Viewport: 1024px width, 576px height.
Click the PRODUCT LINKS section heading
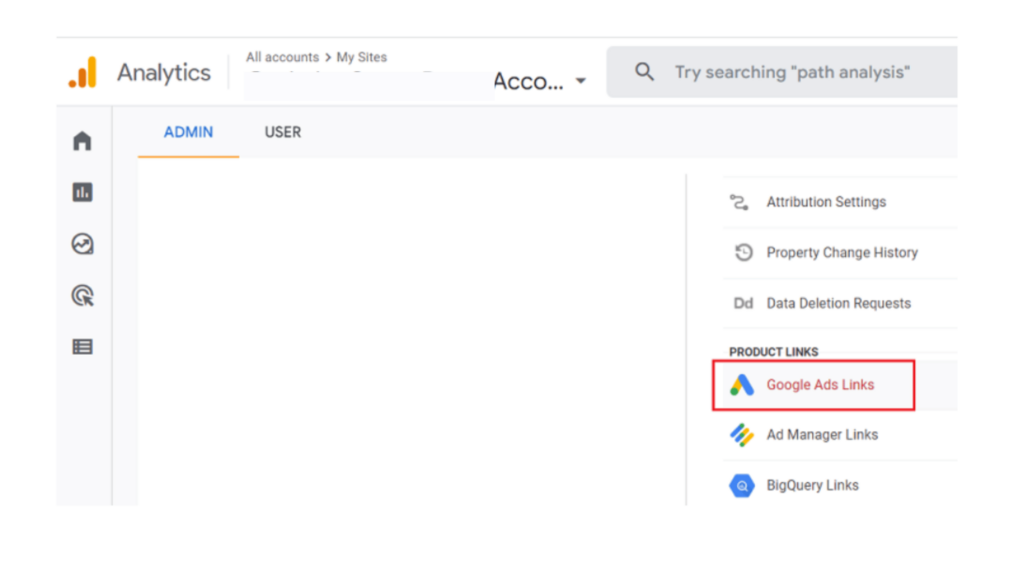(773, 352)
